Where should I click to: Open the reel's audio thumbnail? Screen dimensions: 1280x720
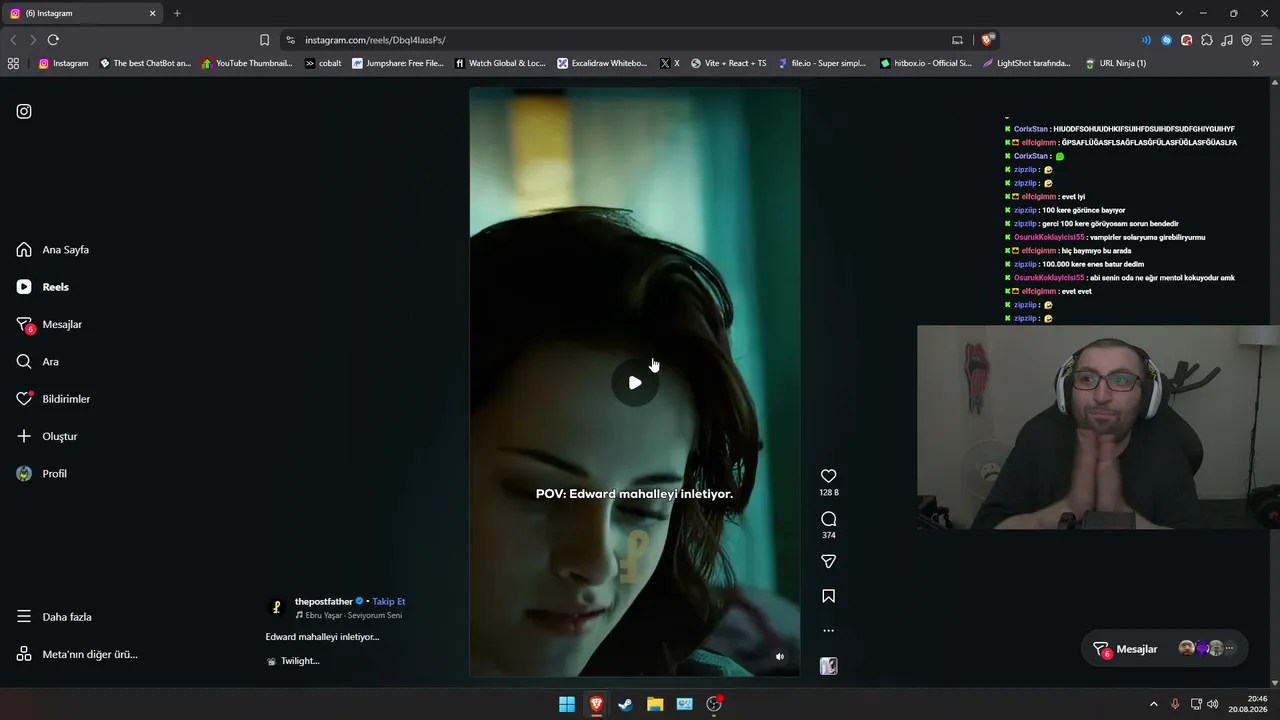coord(828,666)
